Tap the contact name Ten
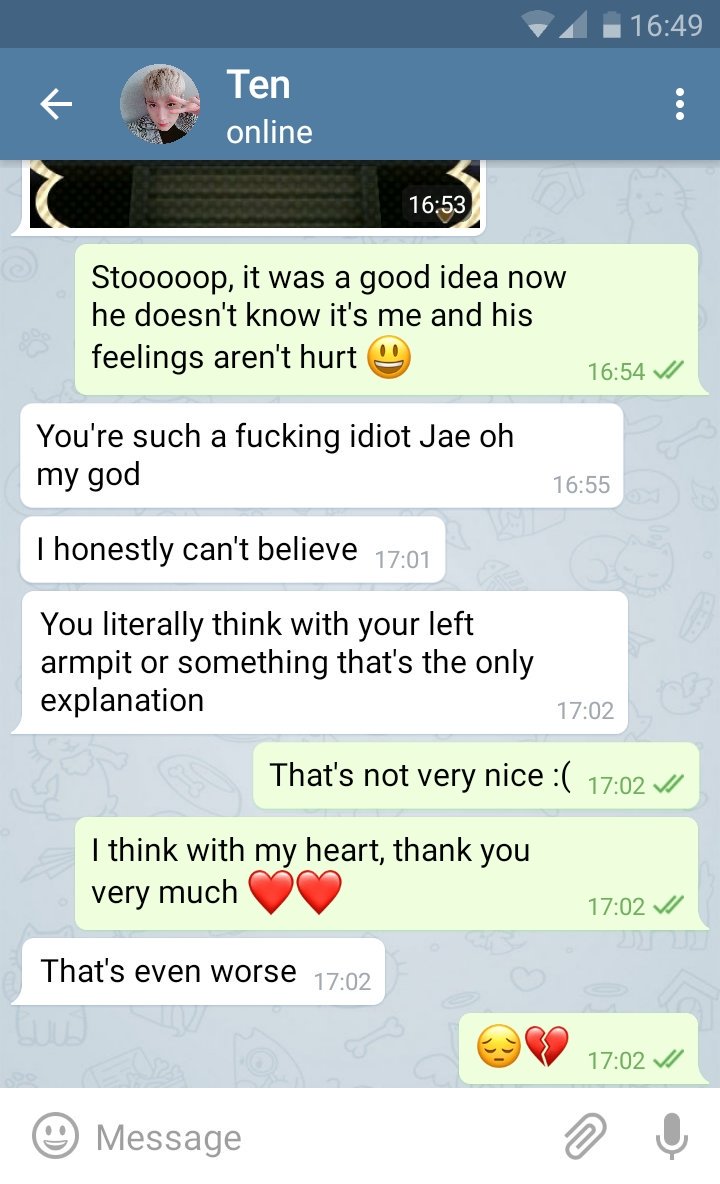Screen dimensions: 720x1184 pos(258,84)
